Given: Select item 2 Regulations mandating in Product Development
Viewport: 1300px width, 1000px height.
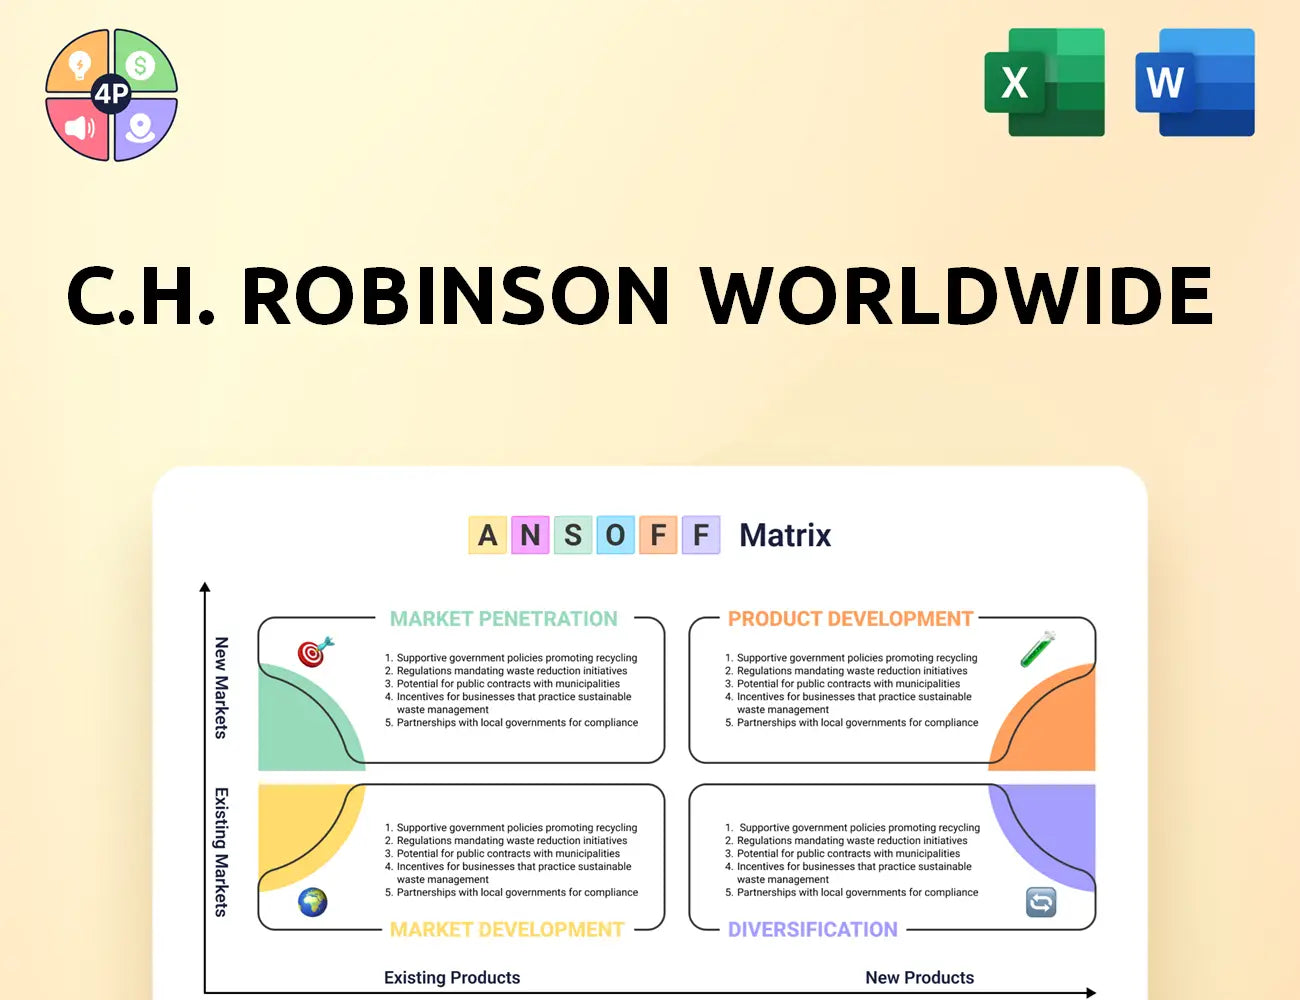Looking at the screenshot, I should point(846,671).
